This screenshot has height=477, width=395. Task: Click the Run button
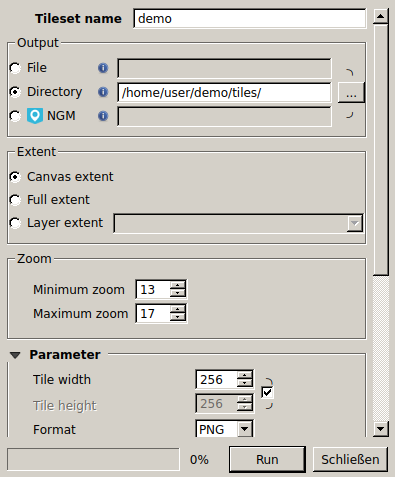(x=267, y=460)
